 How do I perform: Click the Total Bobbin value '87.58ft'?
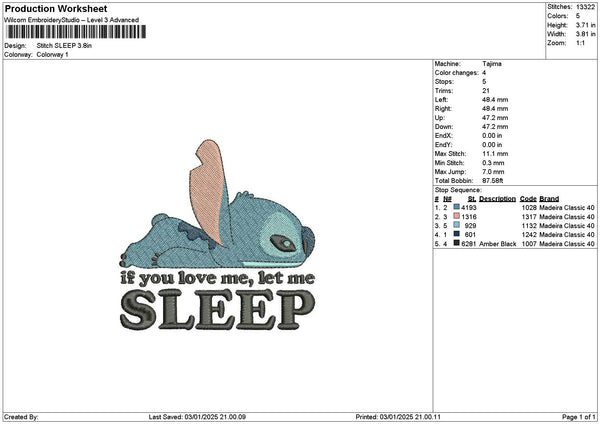(493, 181)
